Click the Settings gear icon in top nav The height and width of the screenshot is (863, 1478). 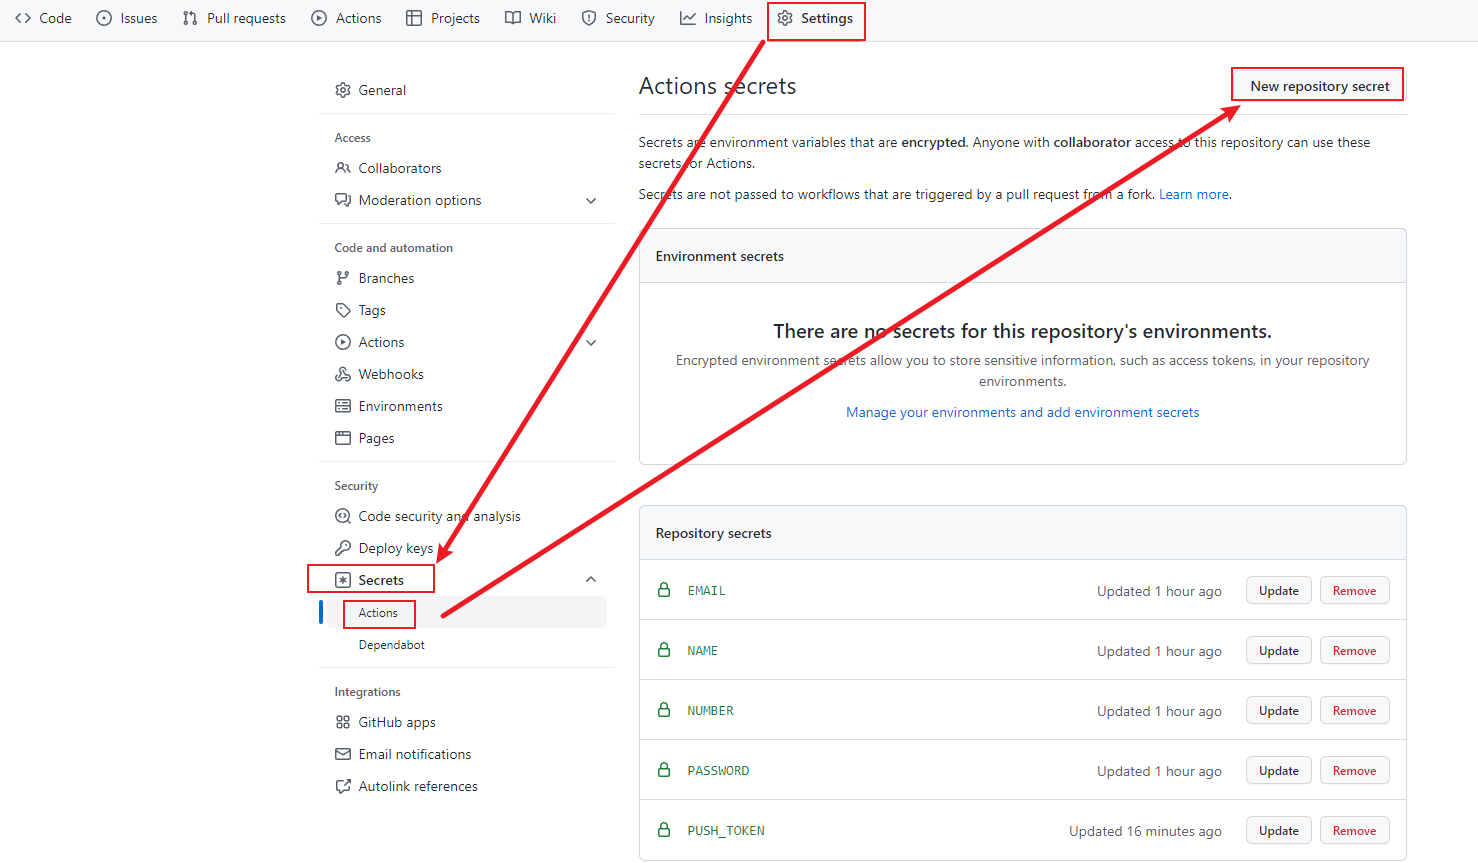pos(785,18)
